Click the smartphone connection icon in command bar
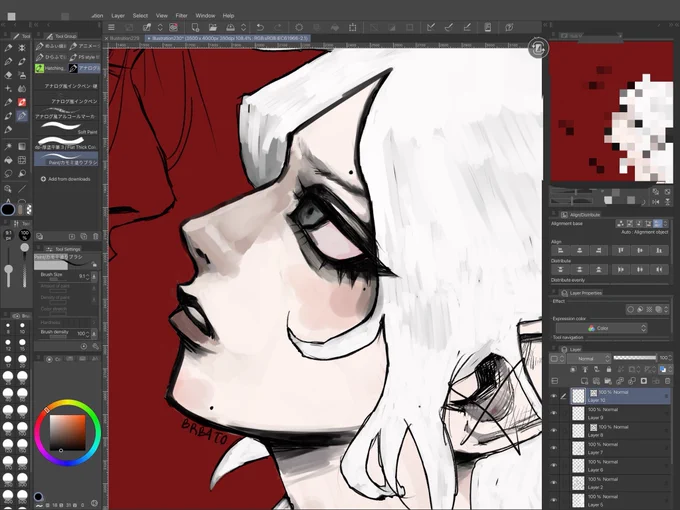Image resolution: width=680 pixels, height=510 pixels. click(487, 27)
